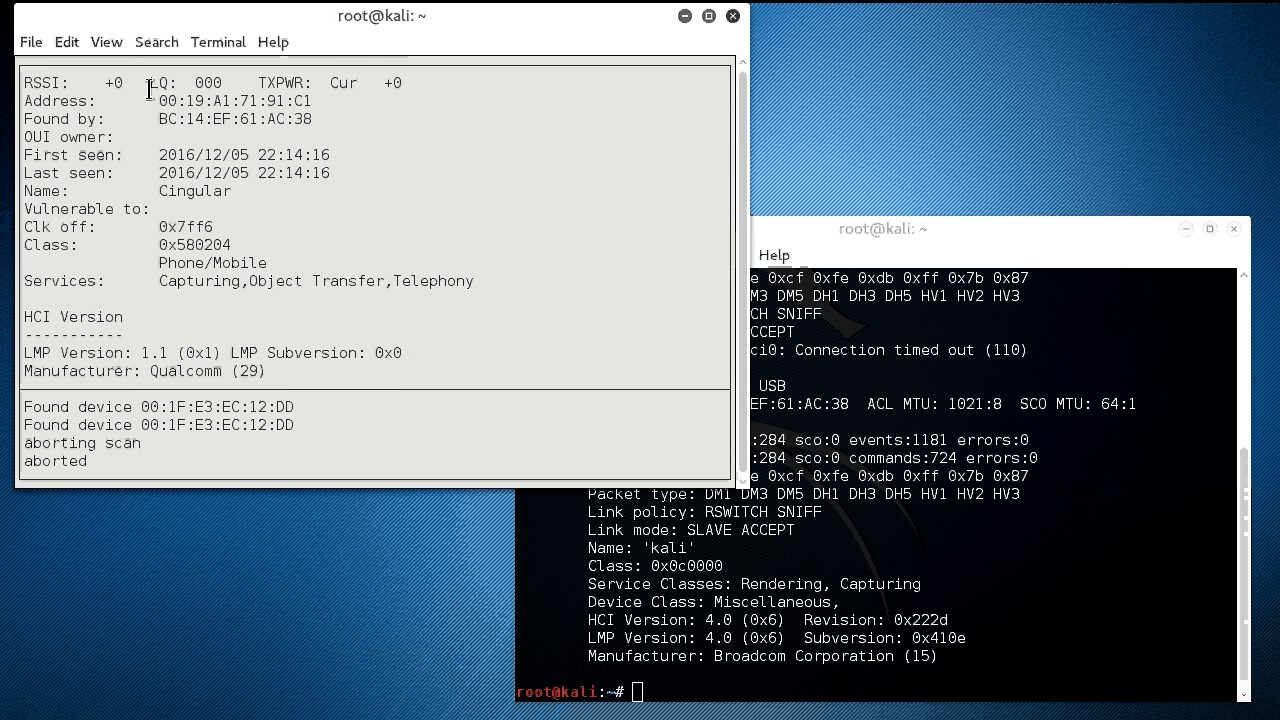
Task: Click the front terminal's vertical scrollbar
Action: (x=742, y=270)
